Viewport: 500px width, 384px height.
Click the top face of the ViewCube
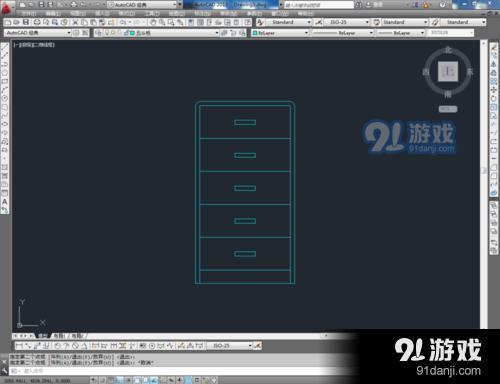click(x=448, y=71)
